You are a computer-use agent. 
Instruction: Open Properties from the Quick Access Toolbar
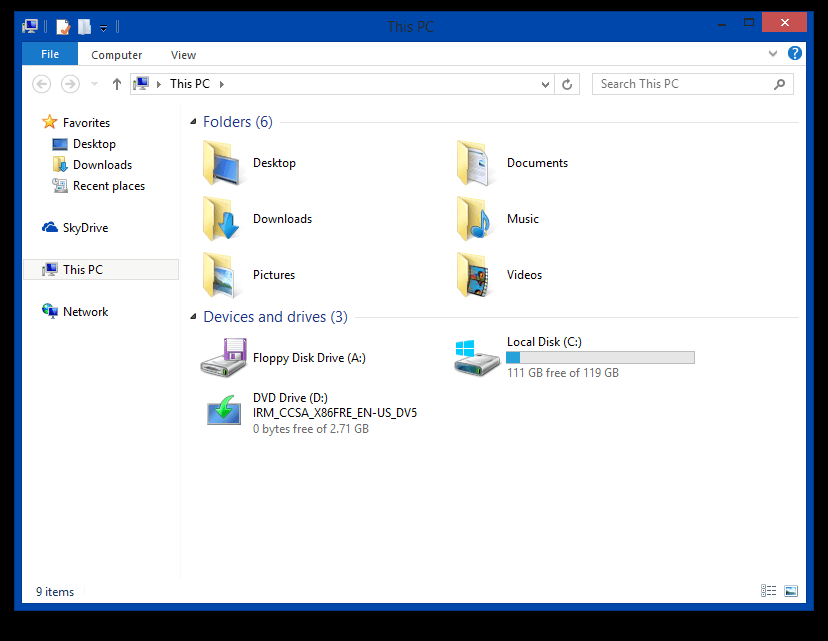(x=62, y=26)
